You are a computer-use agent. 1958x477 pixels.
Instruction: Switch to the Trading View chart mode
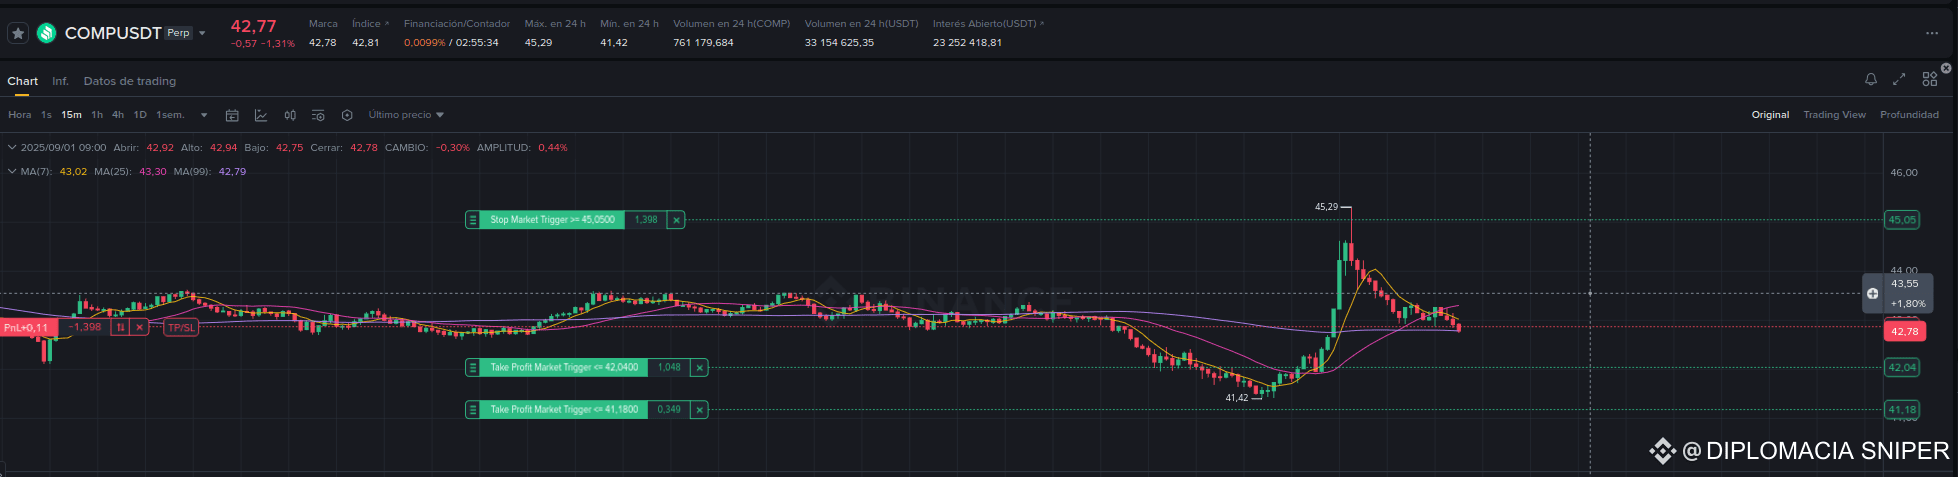(1834, 115)
